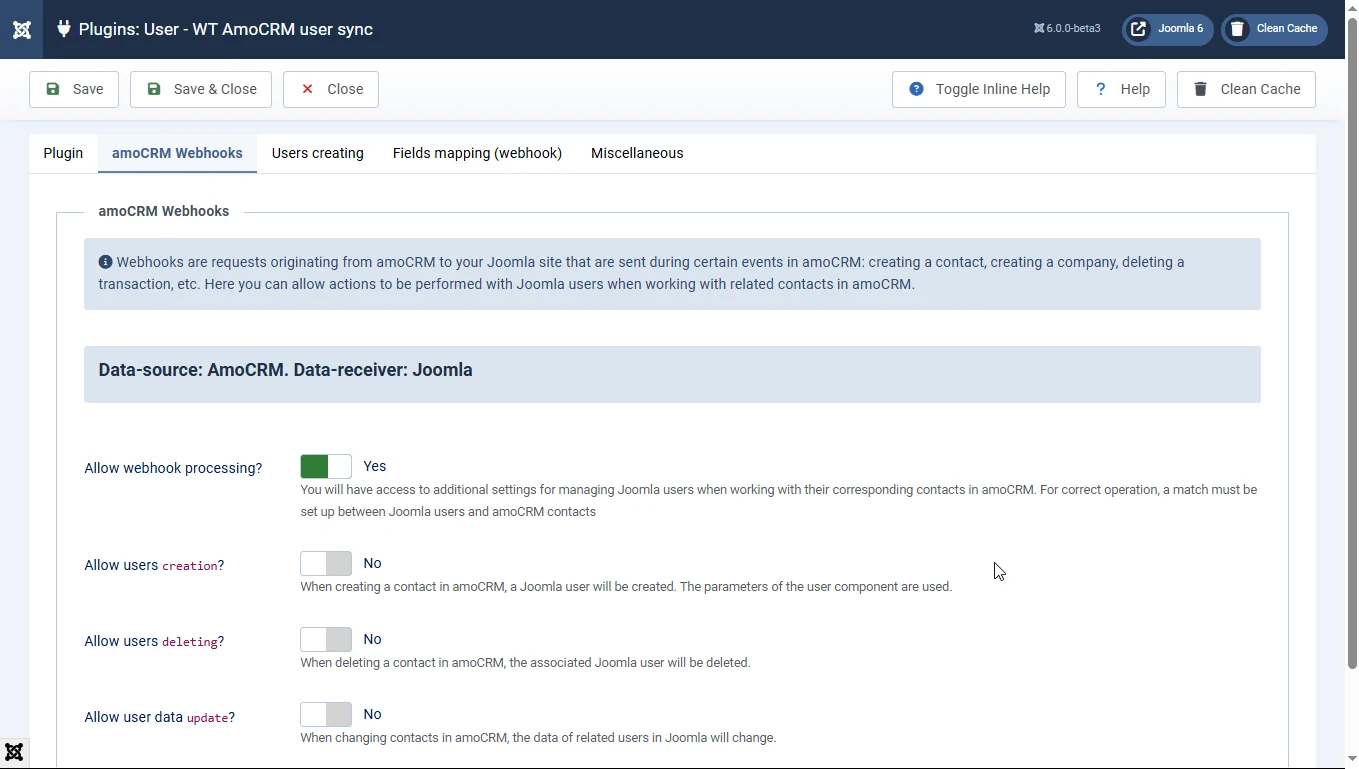The height and width of the screenshot is (769, 1359).
Task: Enable Allow user data update switch
Action: pyautogui.click(x=326, y=714)
